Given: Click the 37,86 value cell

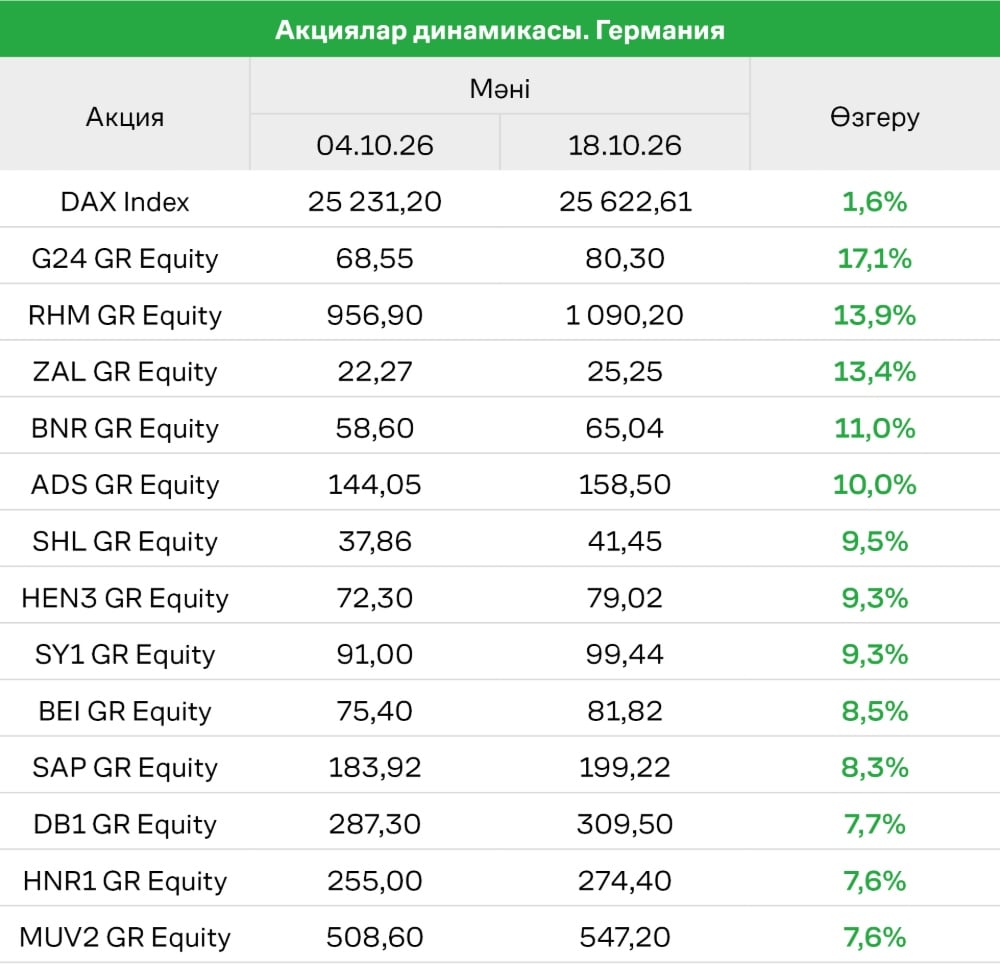Looking at the screenshot, I should point(375,542).
